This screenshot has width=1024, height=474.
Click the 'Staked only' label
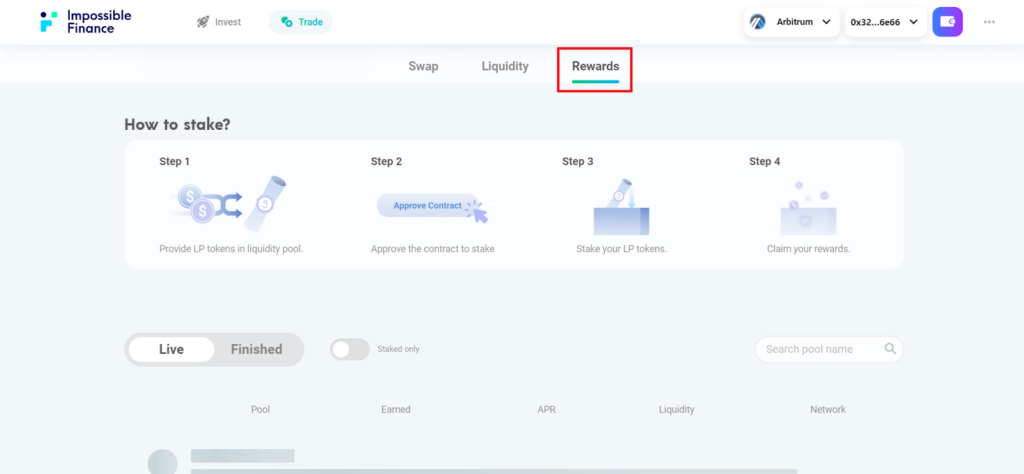[398, 349]
